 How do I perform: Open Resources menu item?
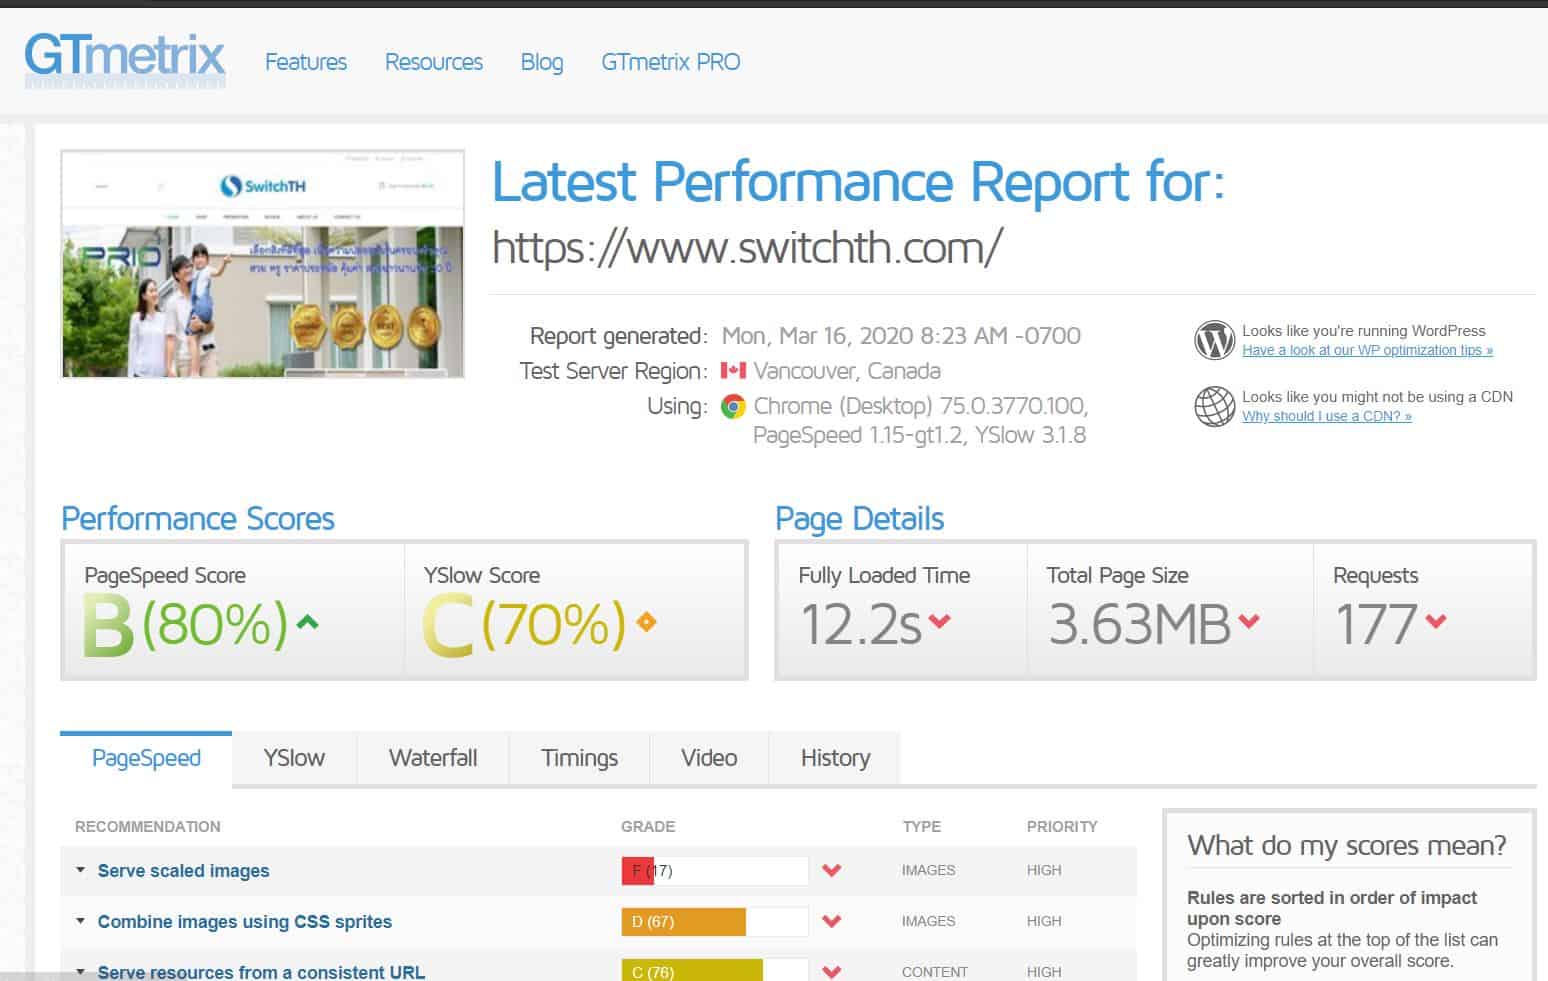(x=434, y=62)
